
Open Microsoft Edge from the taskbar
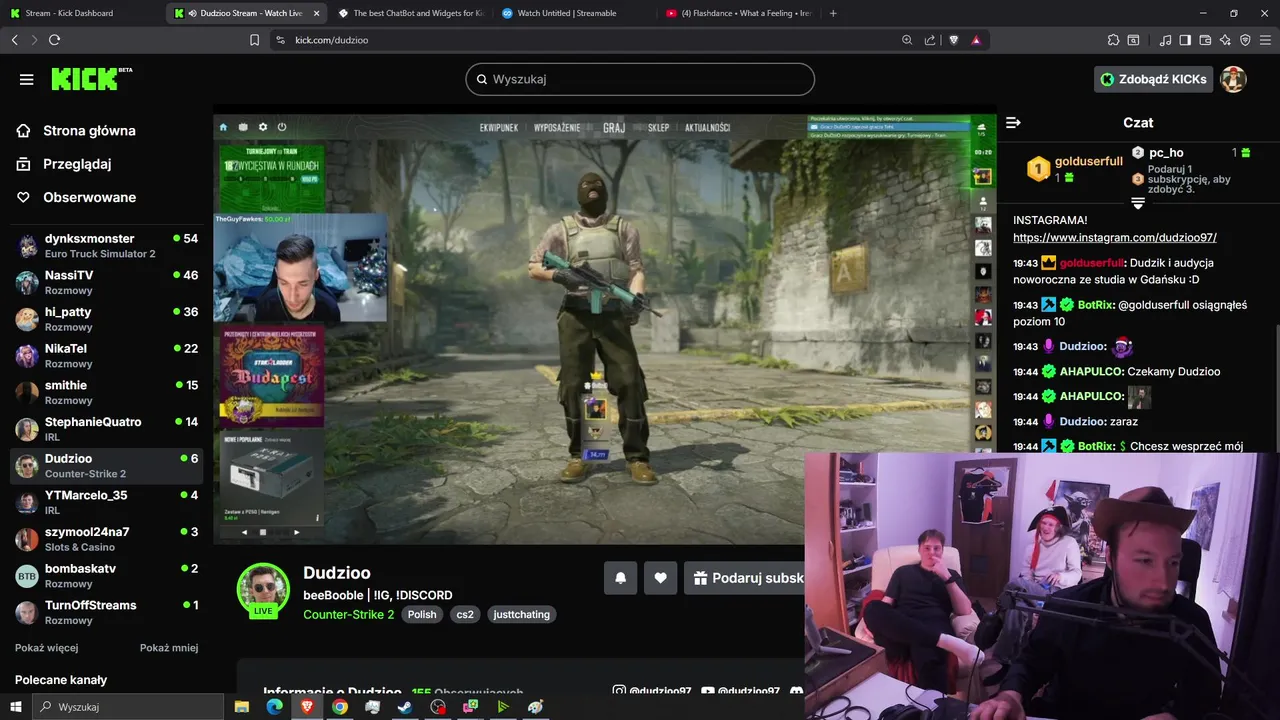click(274, 707)
